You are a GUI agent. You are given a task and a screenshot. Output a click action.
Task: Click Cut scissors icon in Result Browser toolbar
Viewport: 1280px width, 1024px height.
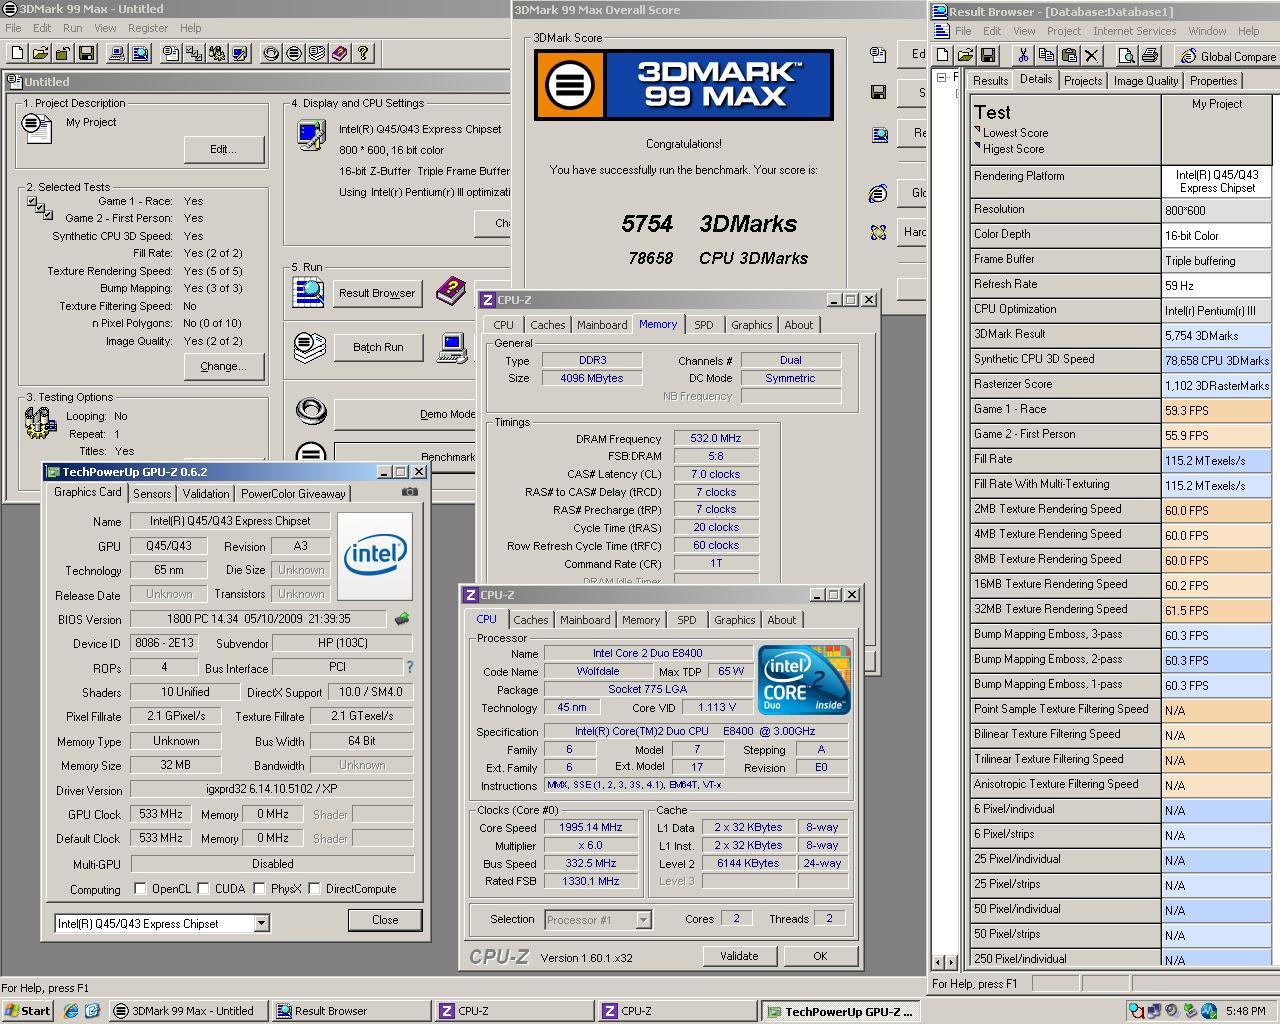[x=1023, y=56]
